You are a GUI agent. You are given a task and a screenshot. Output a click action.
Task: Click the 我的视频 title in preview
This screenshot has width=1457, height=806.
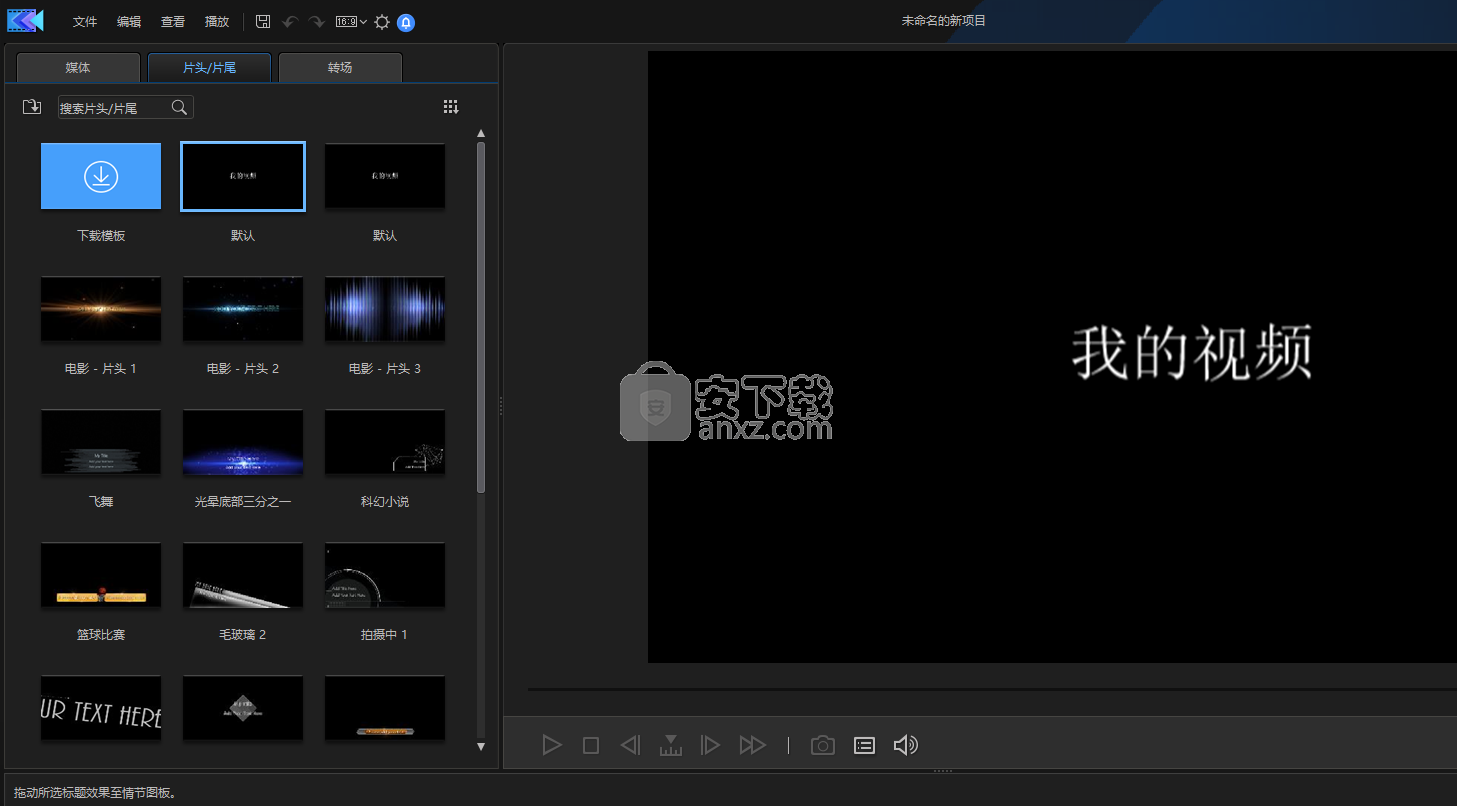pyautogui.click(x=1192, y=352)
